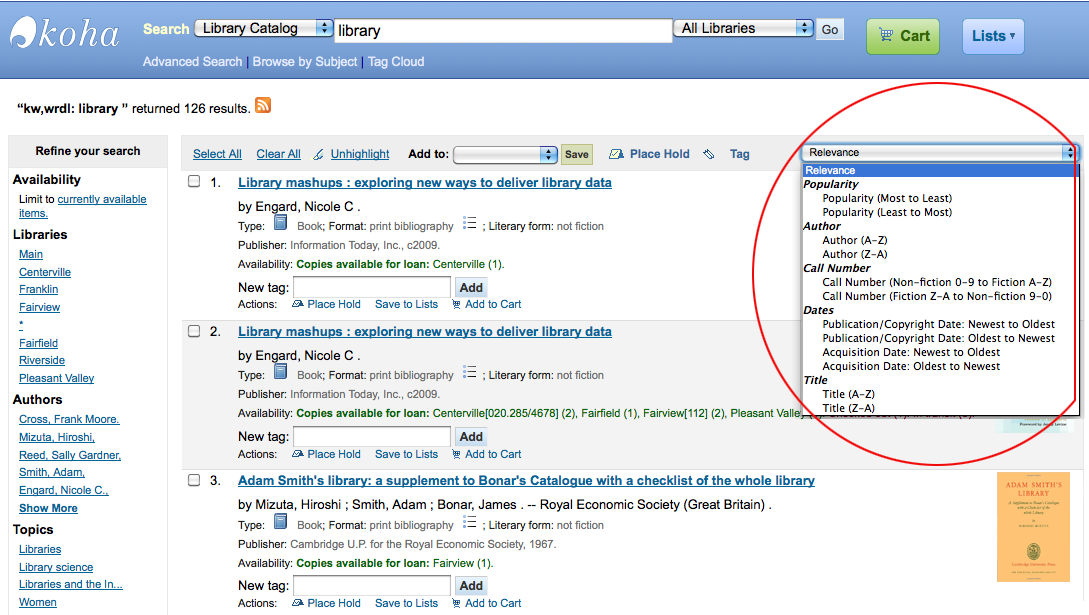Select Title (Z-A) from sort list

[849, 408]
